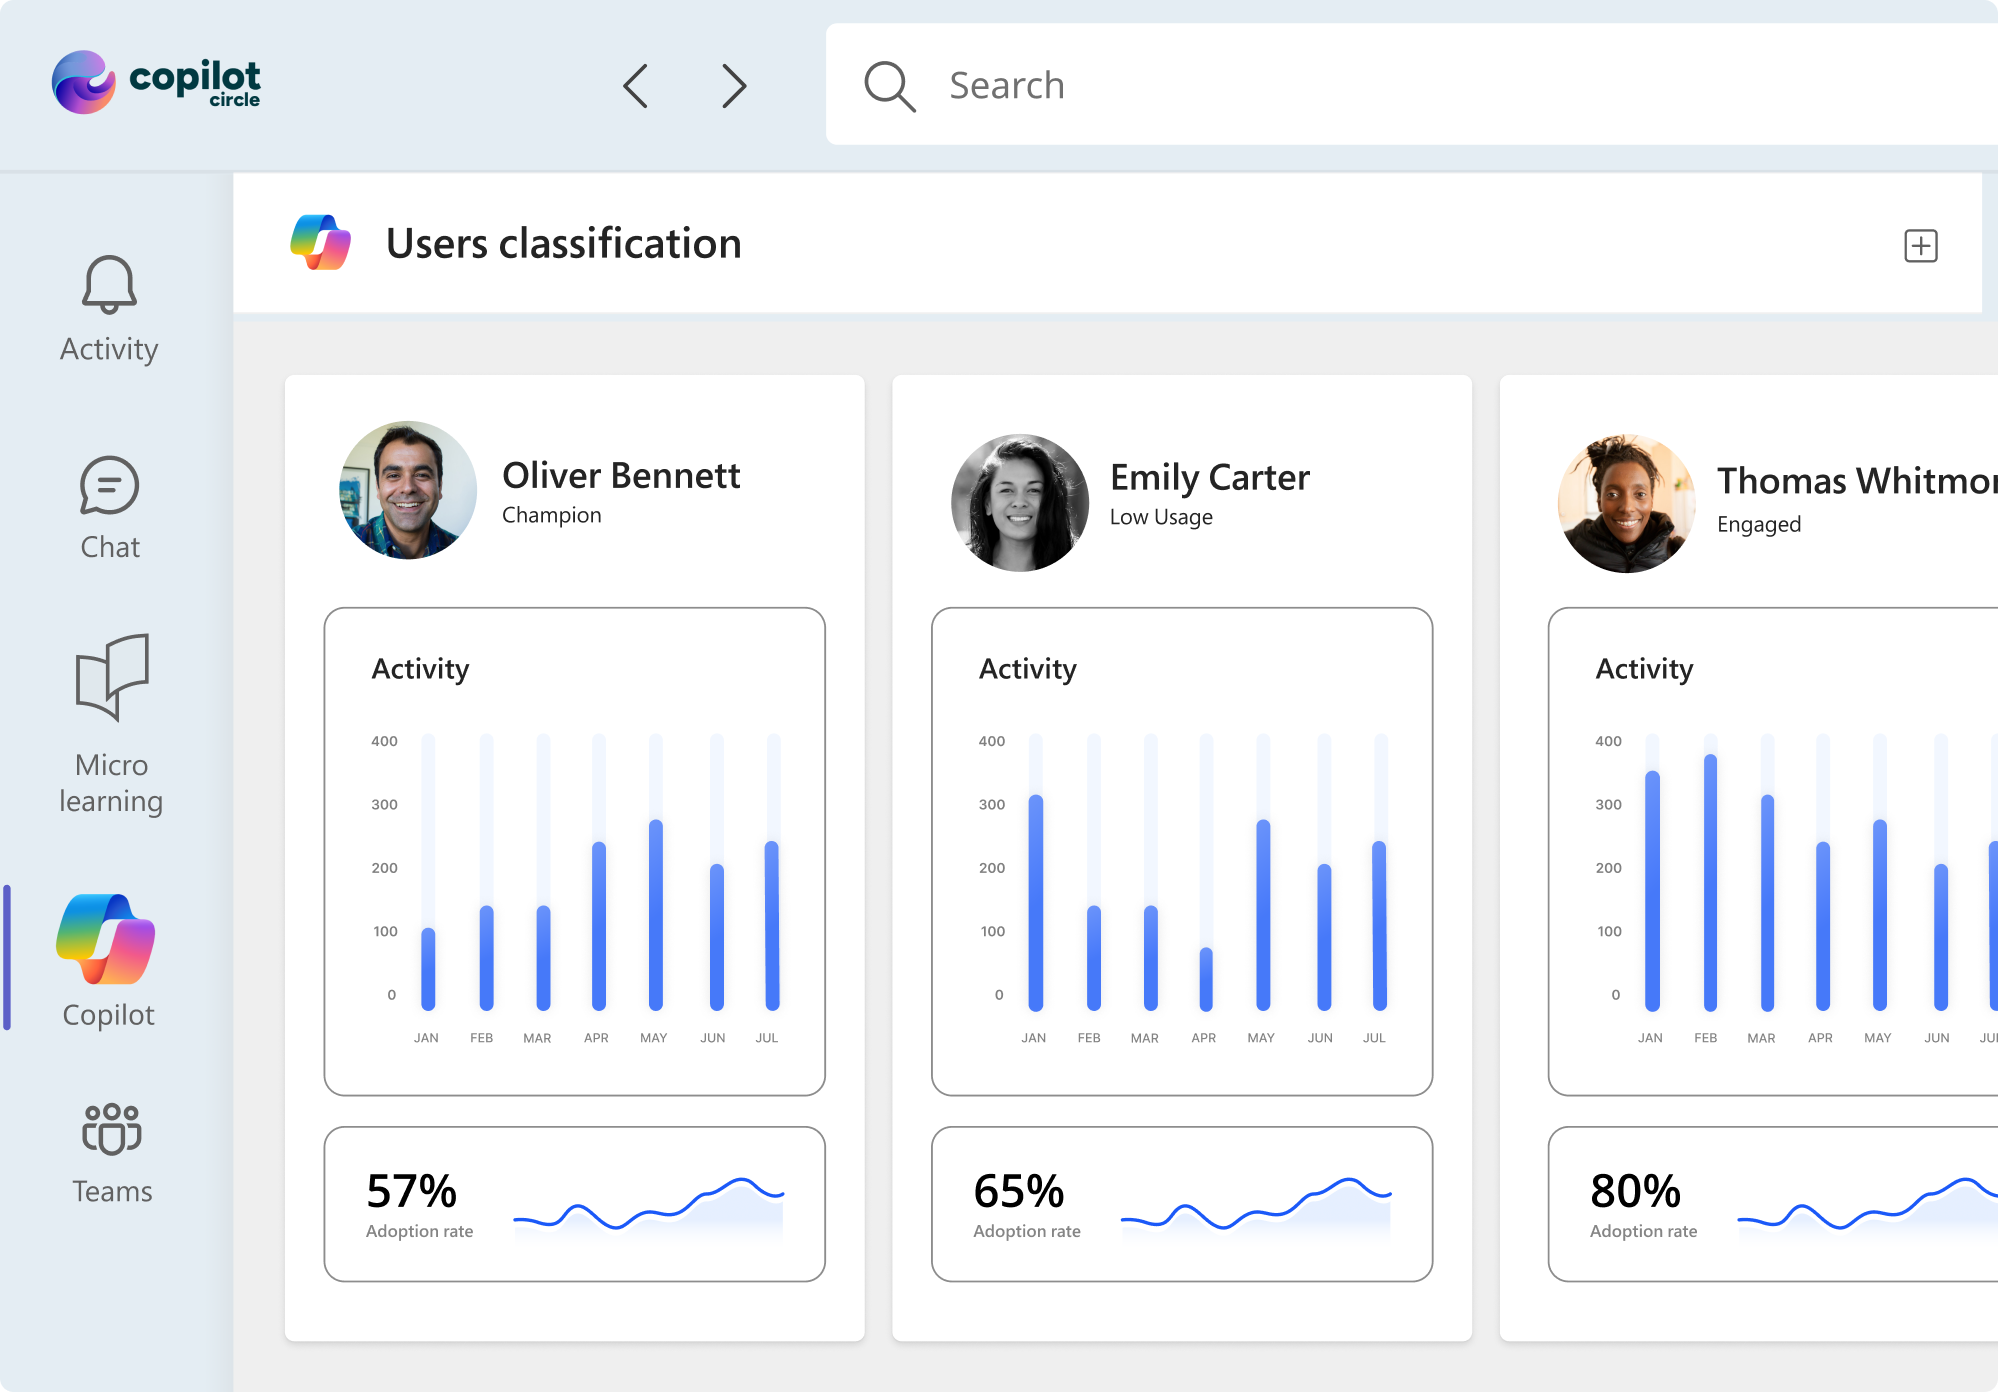This screenshot has height=1392, width=1998.
Task: Expand panel with the plus square button
Action: pyautogui.click(x=1920, y=246)
